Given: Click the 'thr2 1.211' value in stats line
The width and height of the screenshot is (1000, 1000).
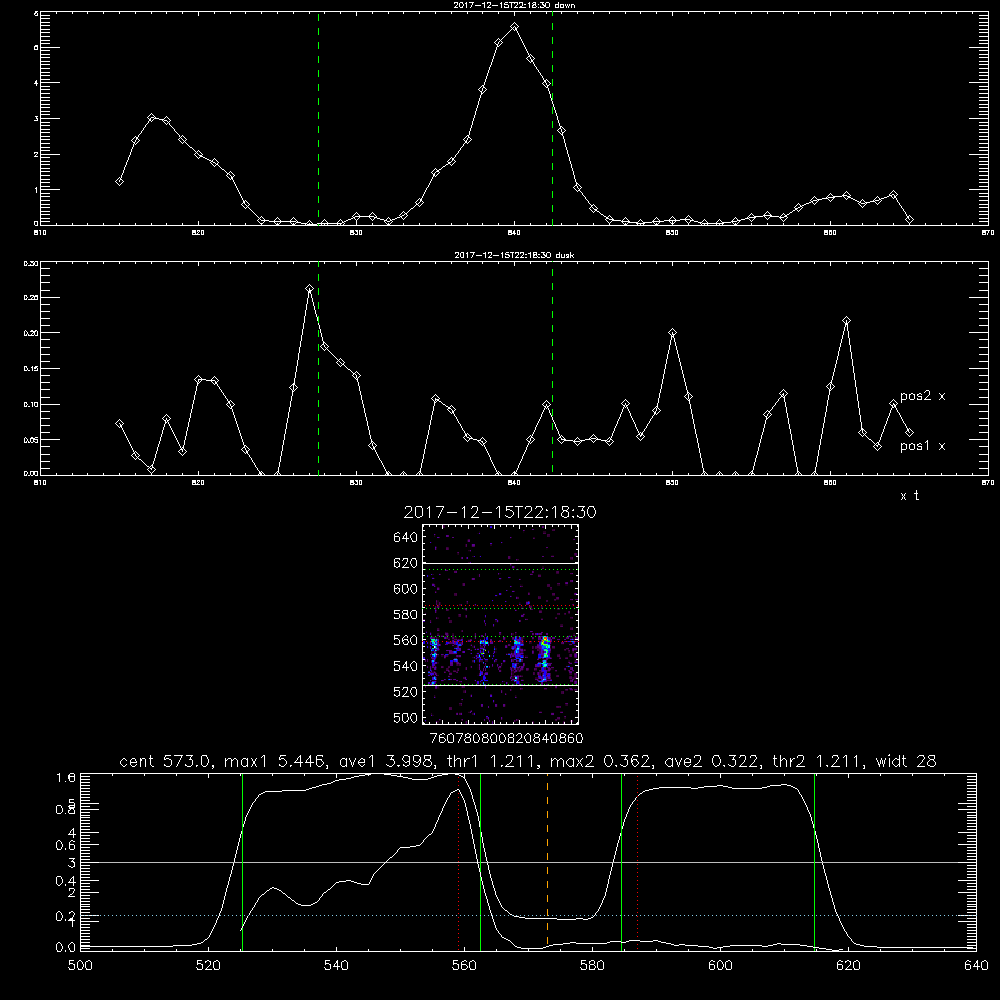Looking at the screenshot, I should [818, 761].
